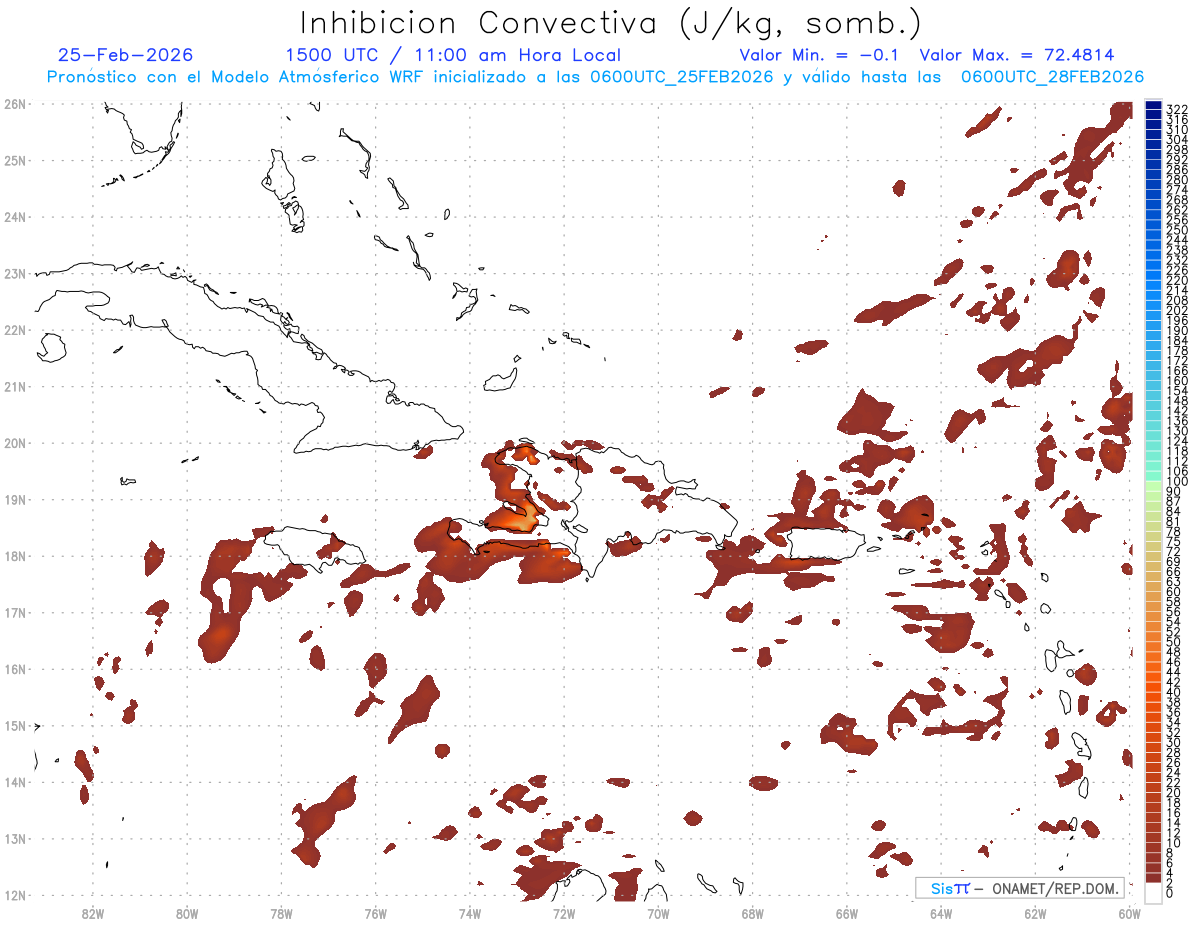Click the color scale value 10
This screenshot has width=1200, height=927.
click(1174, 842)
